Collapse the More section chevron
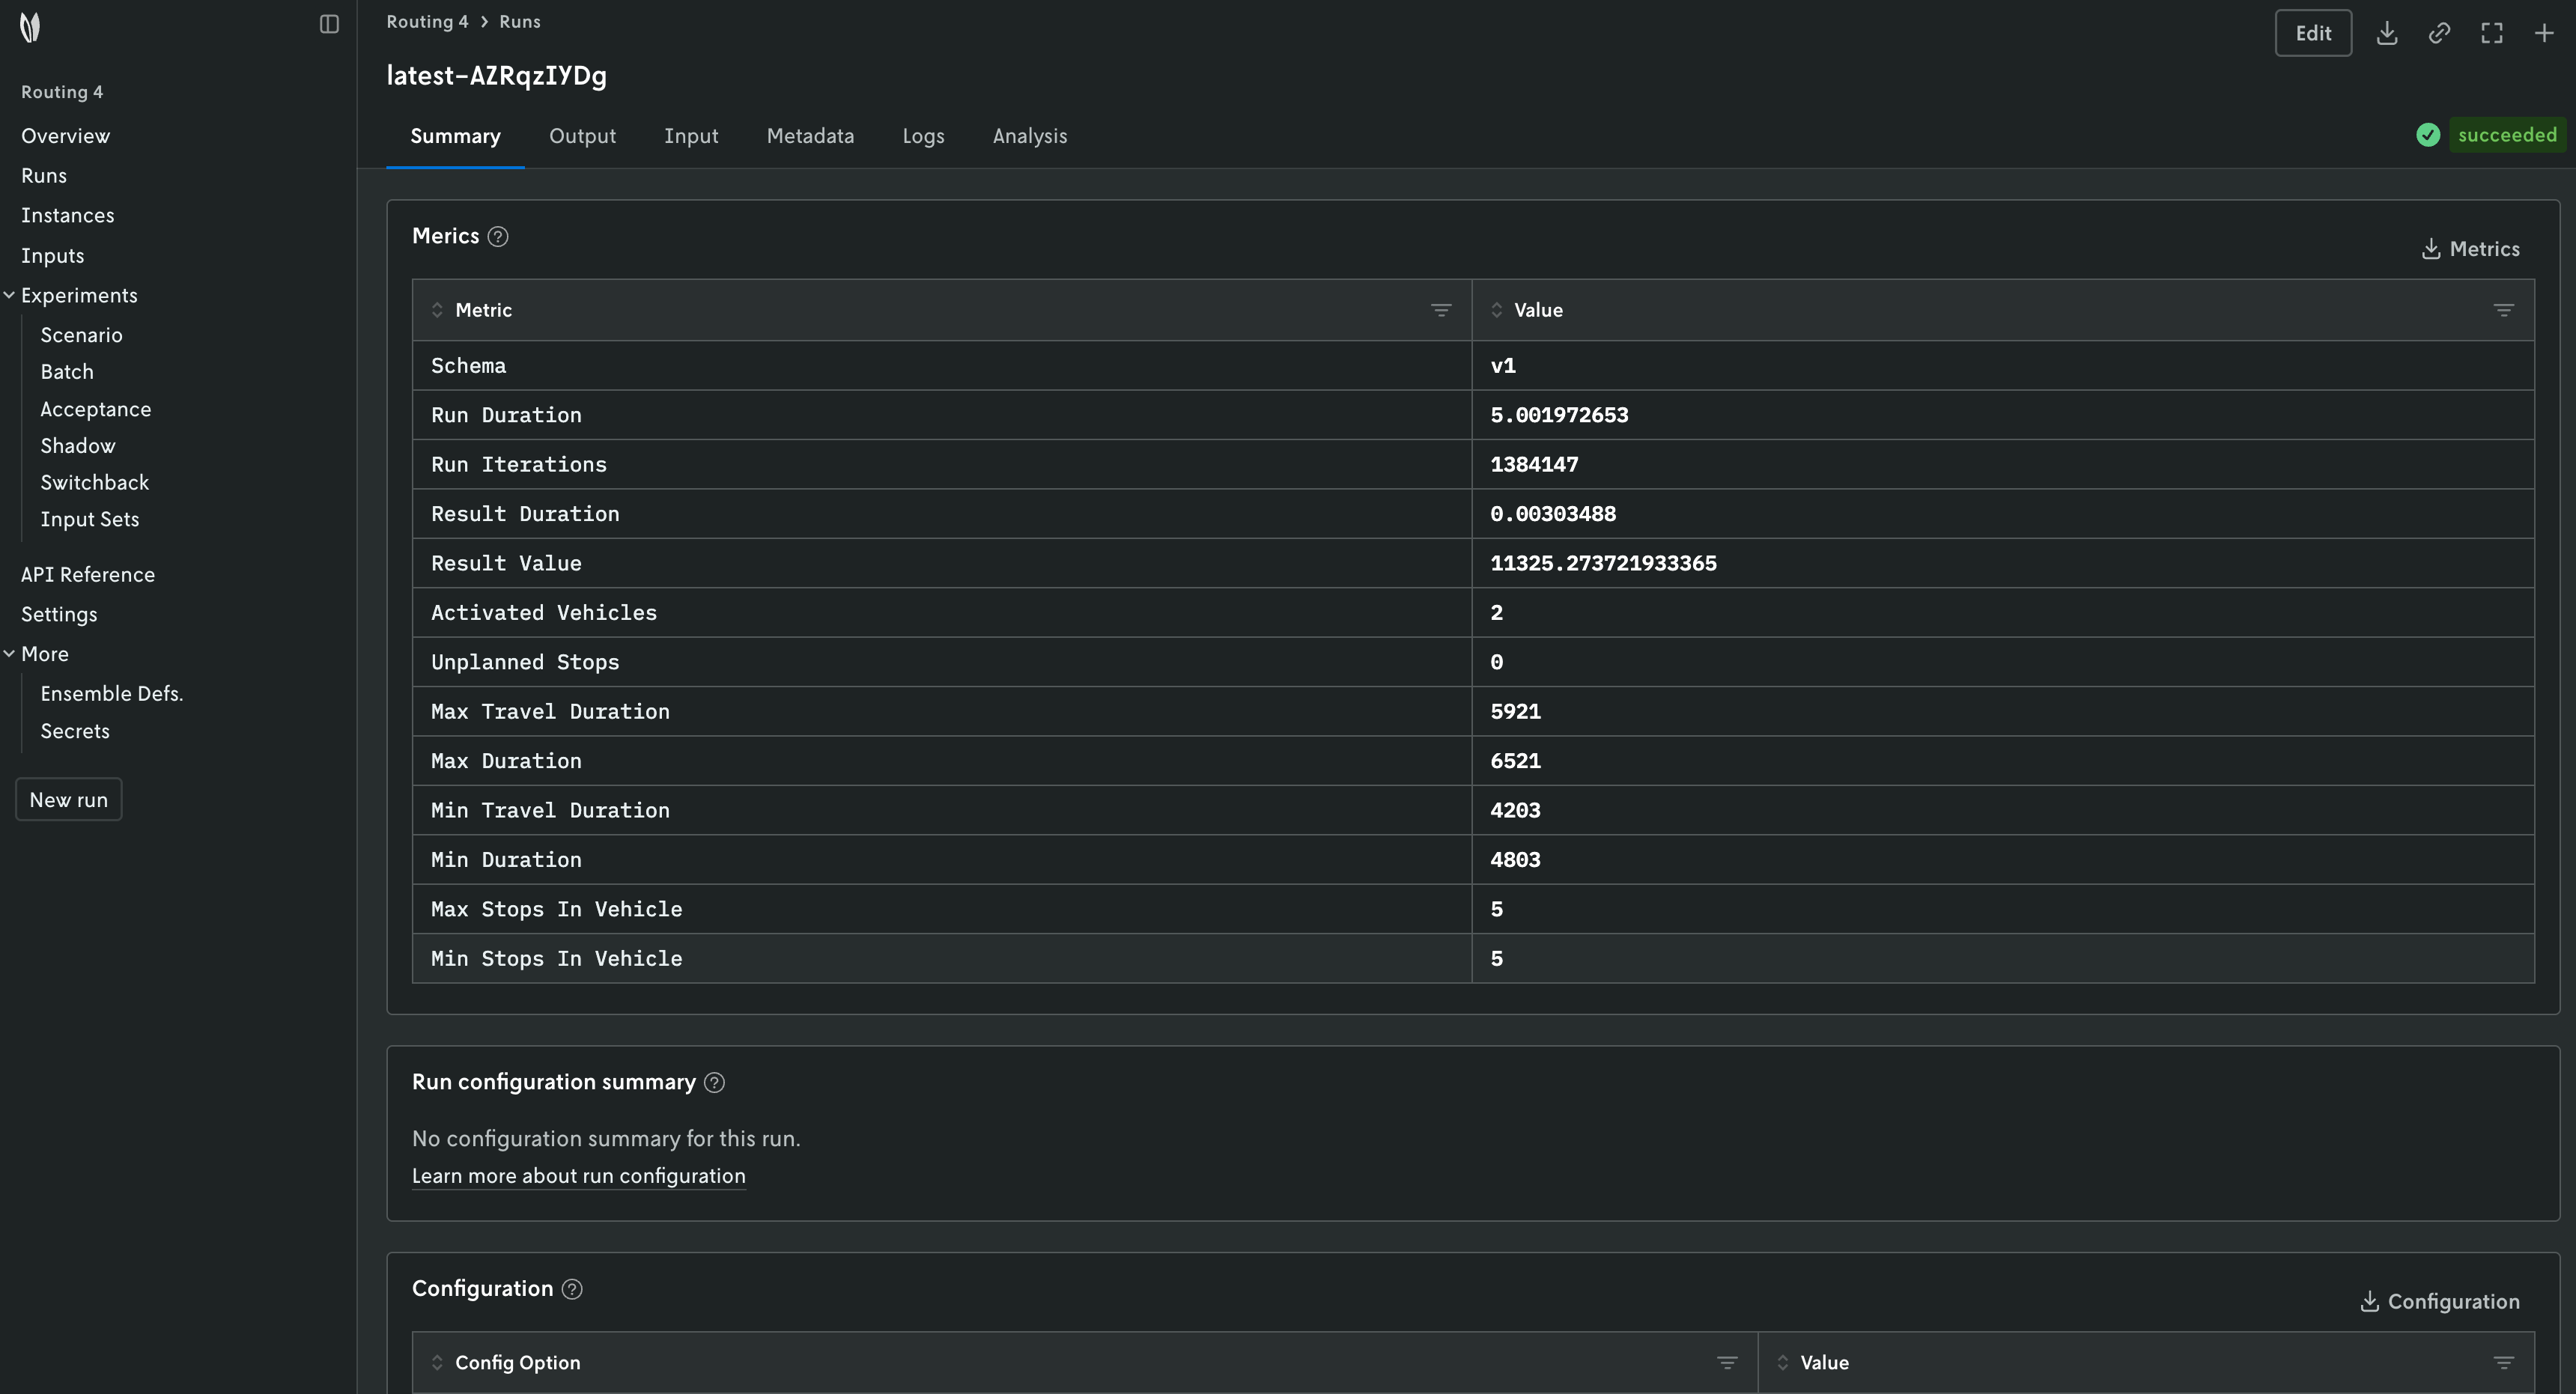Viewport: 2576px width, 1394px height. coord(9,654)
